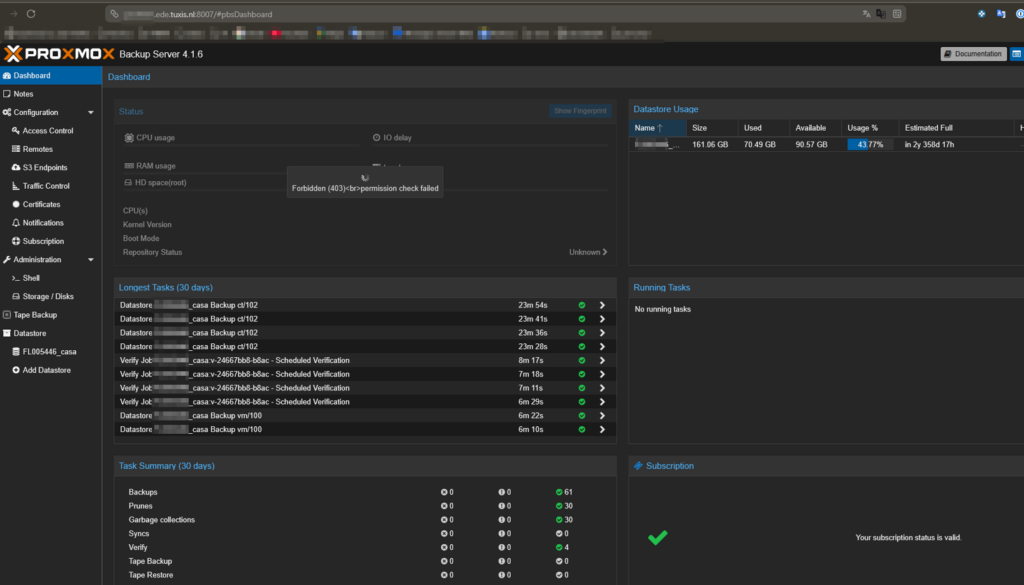
Task: Click the IO delay label
Action: 397,138
